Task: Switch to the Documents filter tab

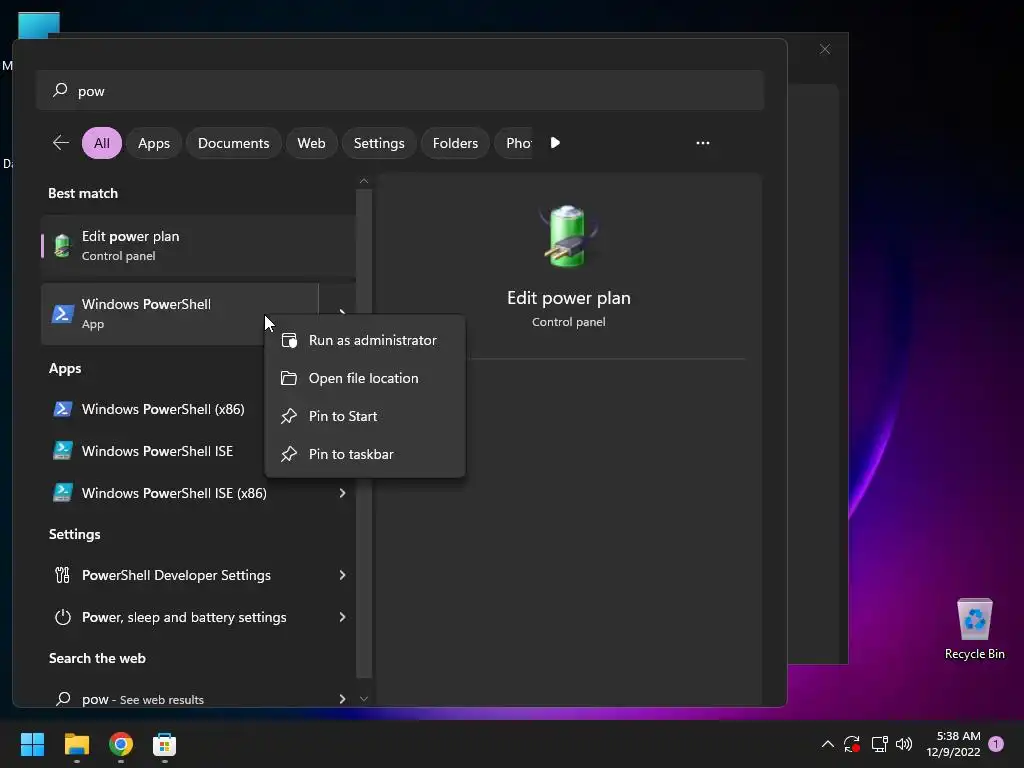Action: coord(233,142)
